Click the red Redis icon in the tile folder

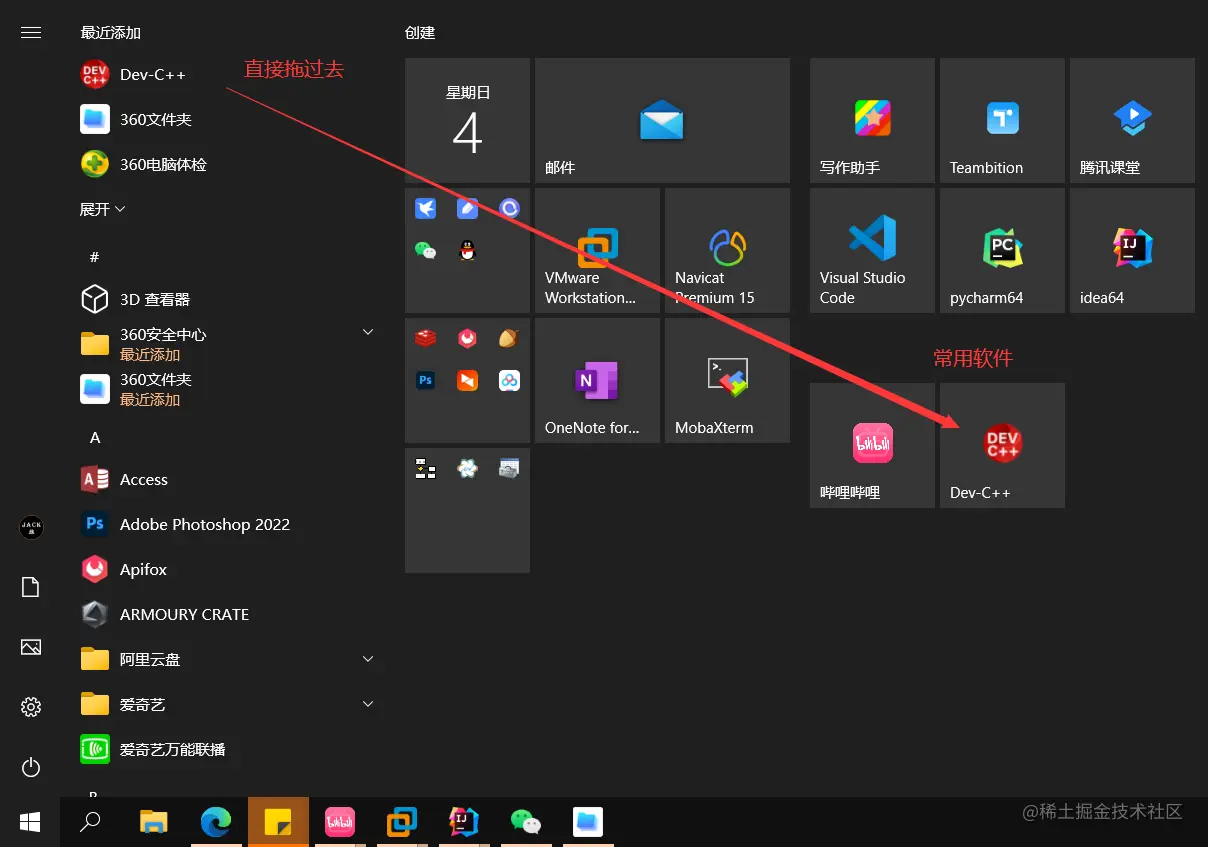tap(426, 338)
